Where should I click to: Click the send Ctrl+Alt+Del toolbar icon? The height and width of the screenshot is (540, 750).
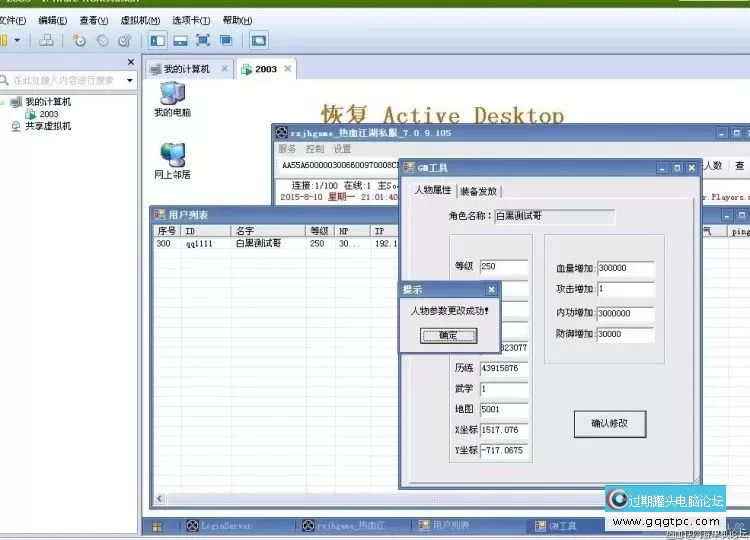[46, 40]
